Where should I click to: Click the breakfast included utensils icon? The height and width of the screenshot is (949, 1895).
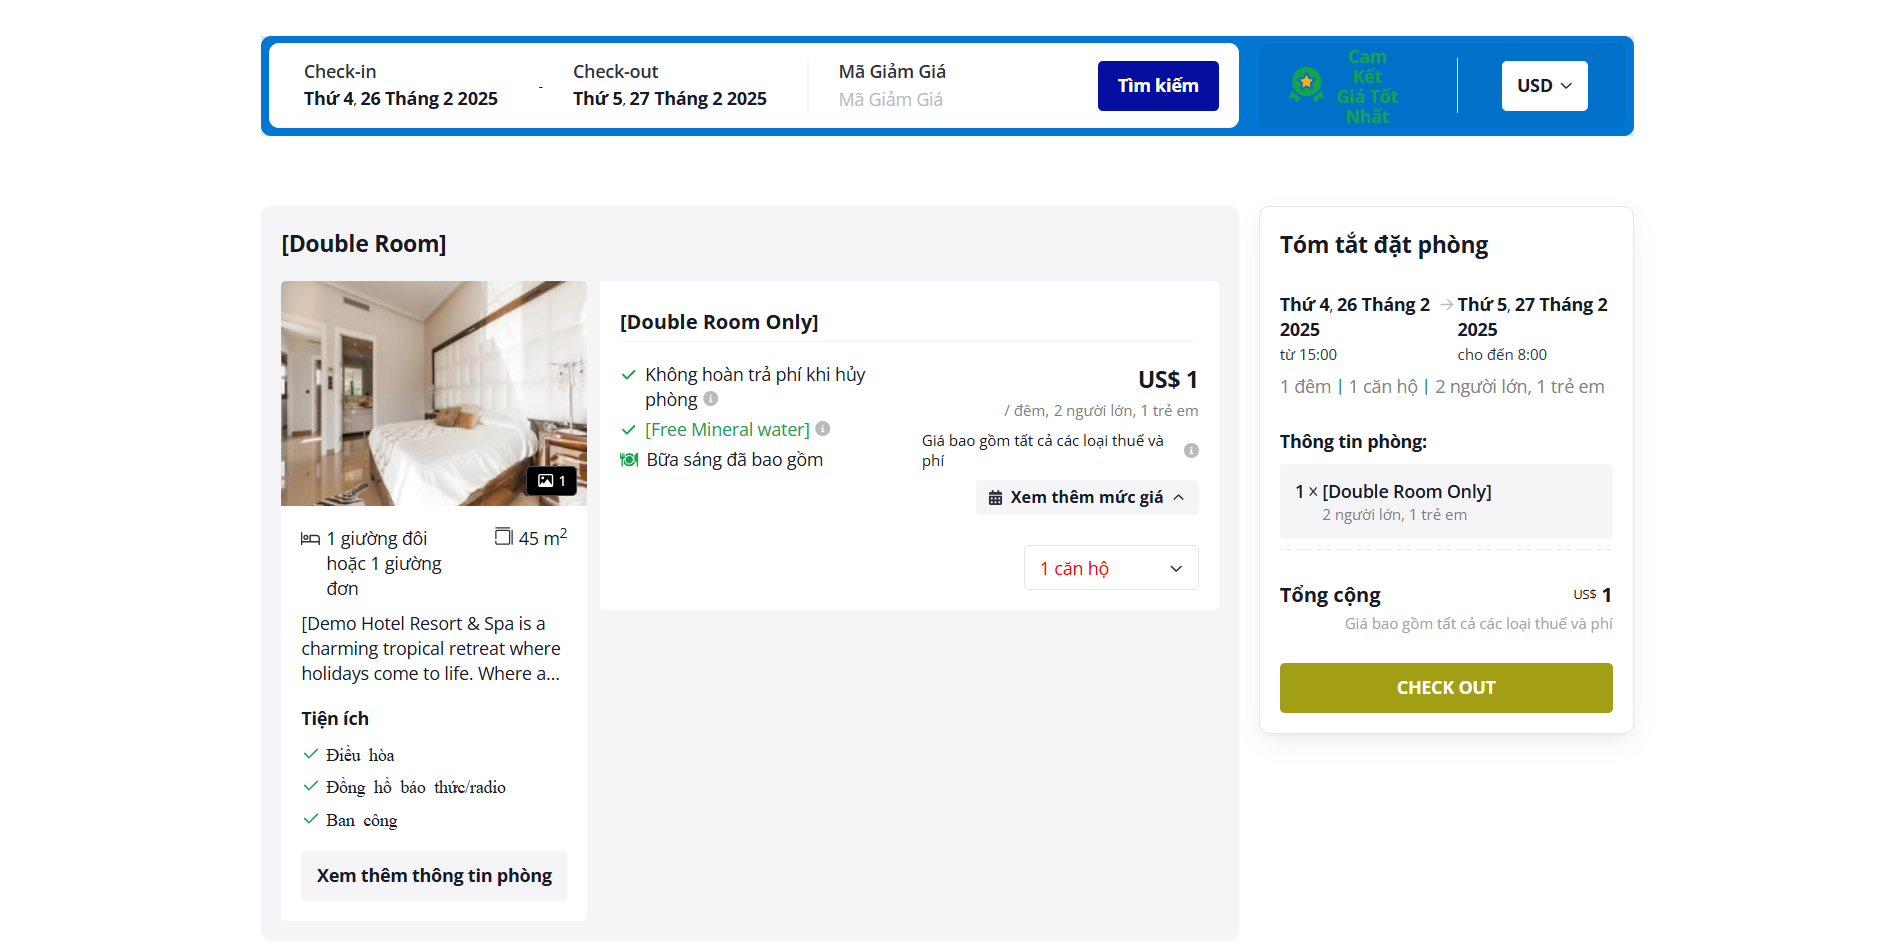click(629, 460)
